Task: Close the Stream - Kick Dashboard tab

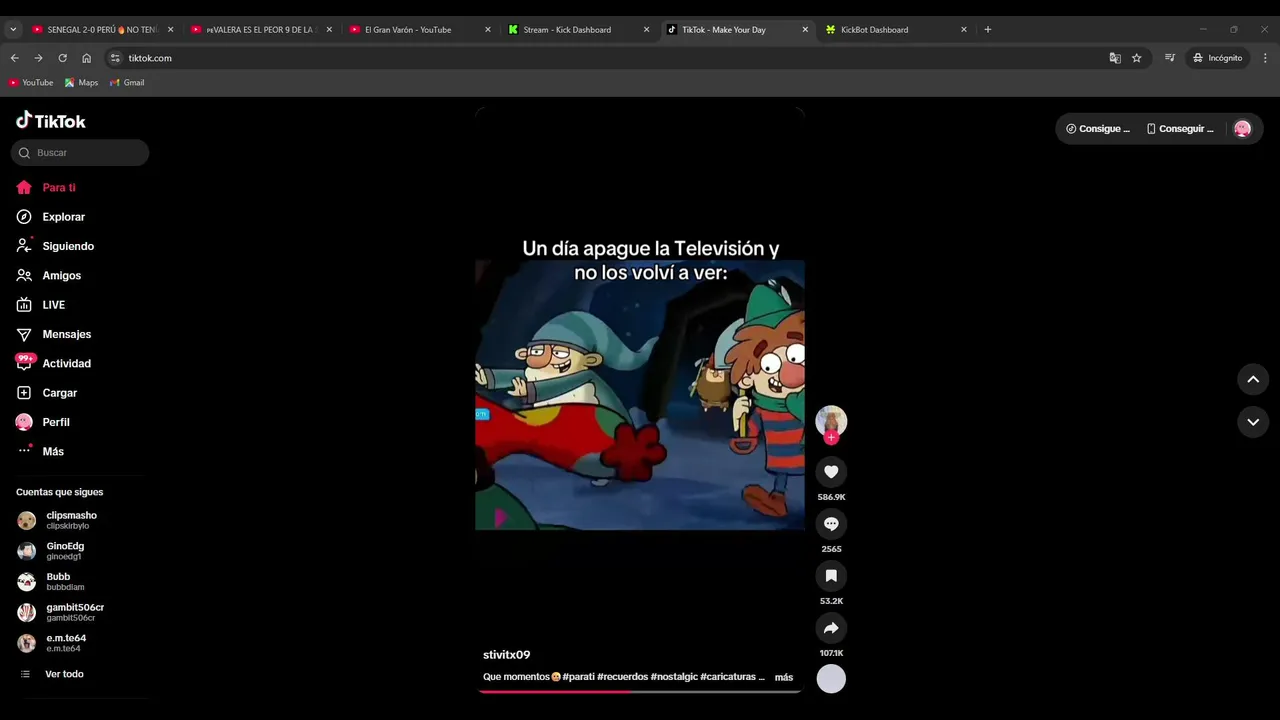Action: tap(646, 30)
